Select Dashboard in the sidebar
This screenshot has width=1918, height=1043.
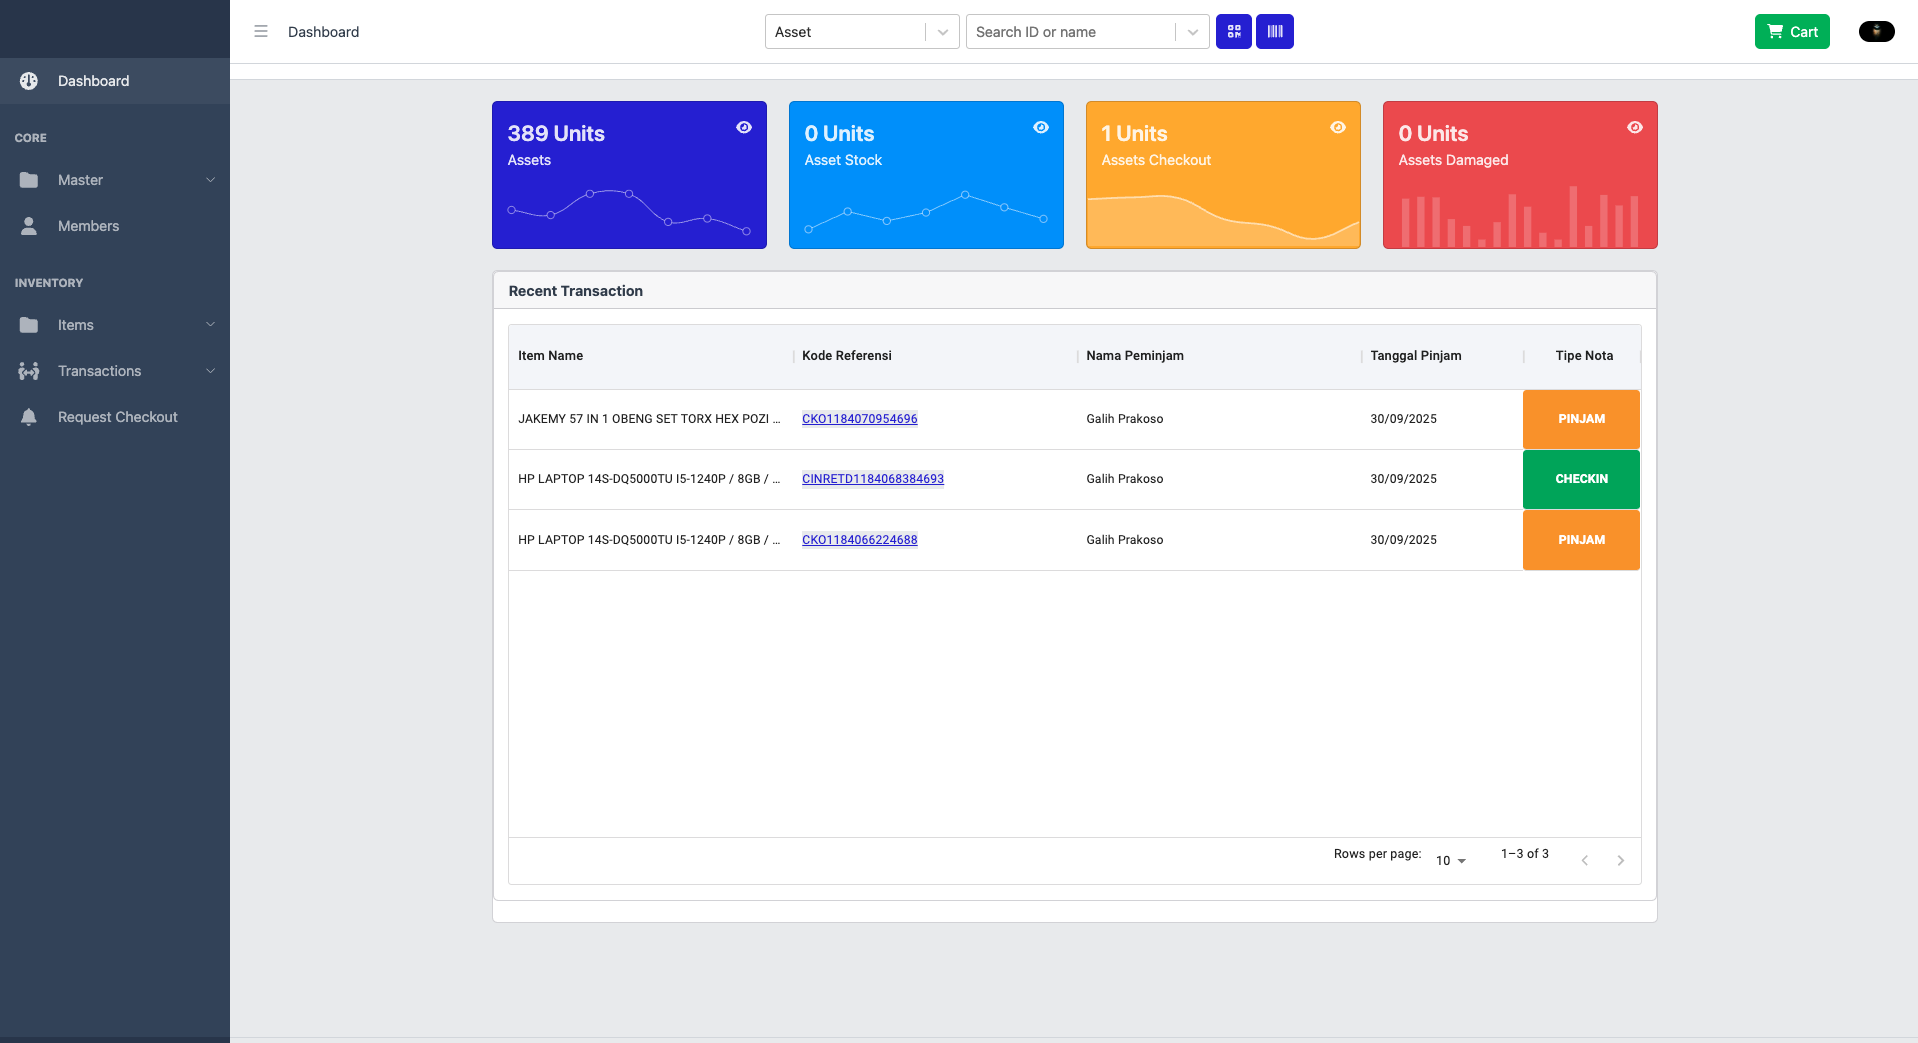[x=94, y=81]
